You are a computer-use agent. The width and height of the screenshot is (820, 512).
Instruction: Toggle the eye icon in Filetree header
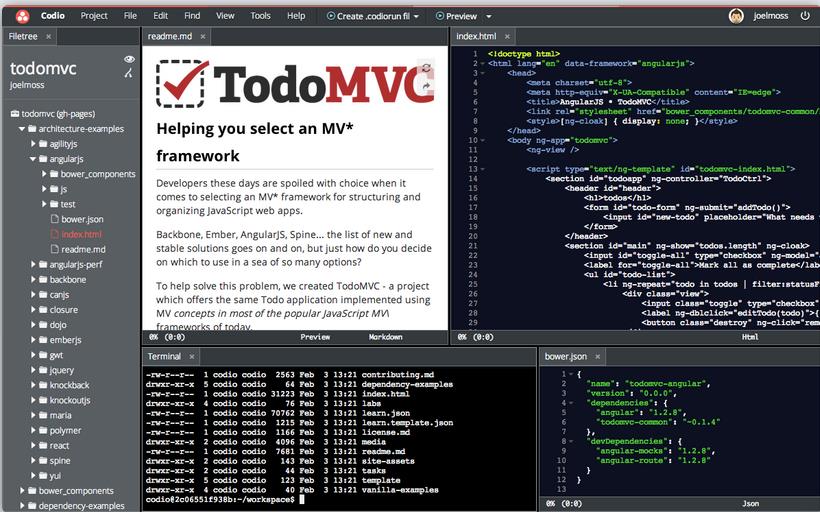tap(129, 59)
